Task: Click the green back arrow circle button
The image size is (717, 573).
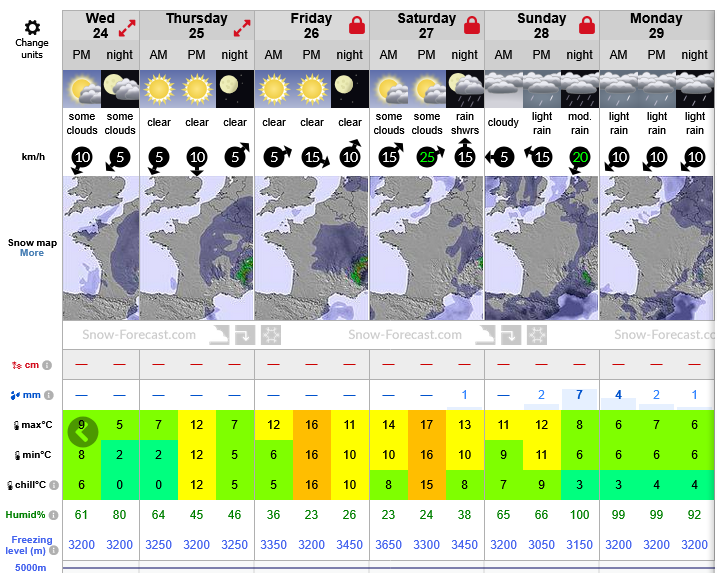Action: (83, 431)
